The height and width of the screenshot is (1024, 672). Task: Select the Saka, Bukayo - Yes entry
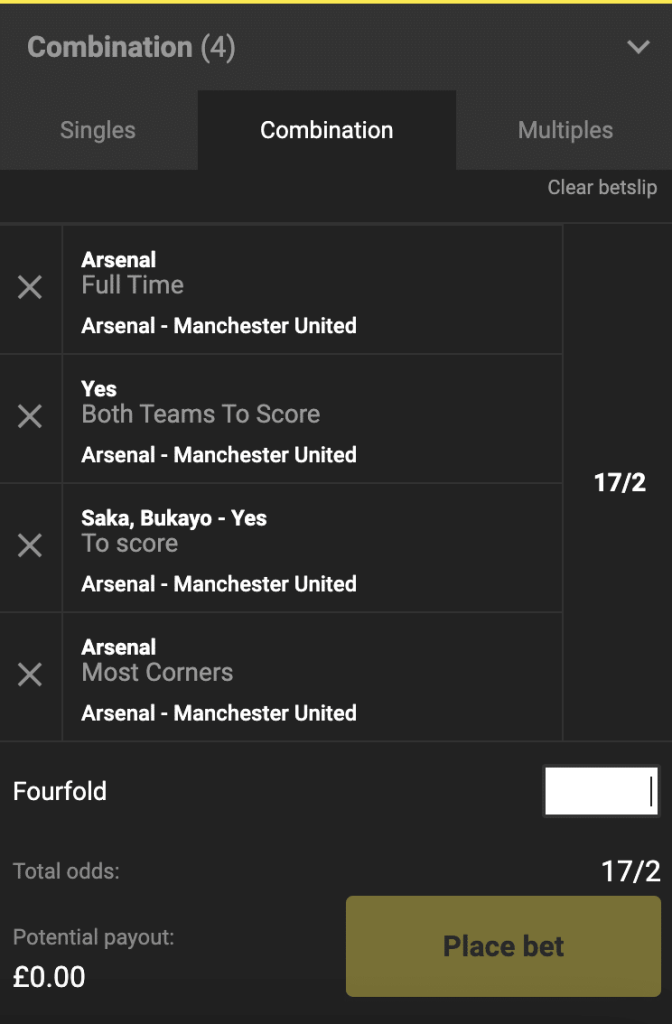(x=174, y=518)
